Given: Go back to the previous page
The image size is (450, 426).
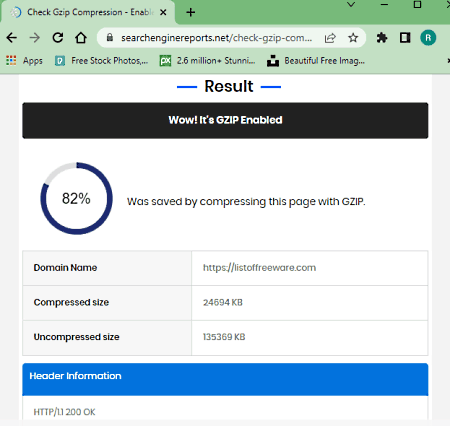Looking at the screenshot, I should tap(12, 38).
